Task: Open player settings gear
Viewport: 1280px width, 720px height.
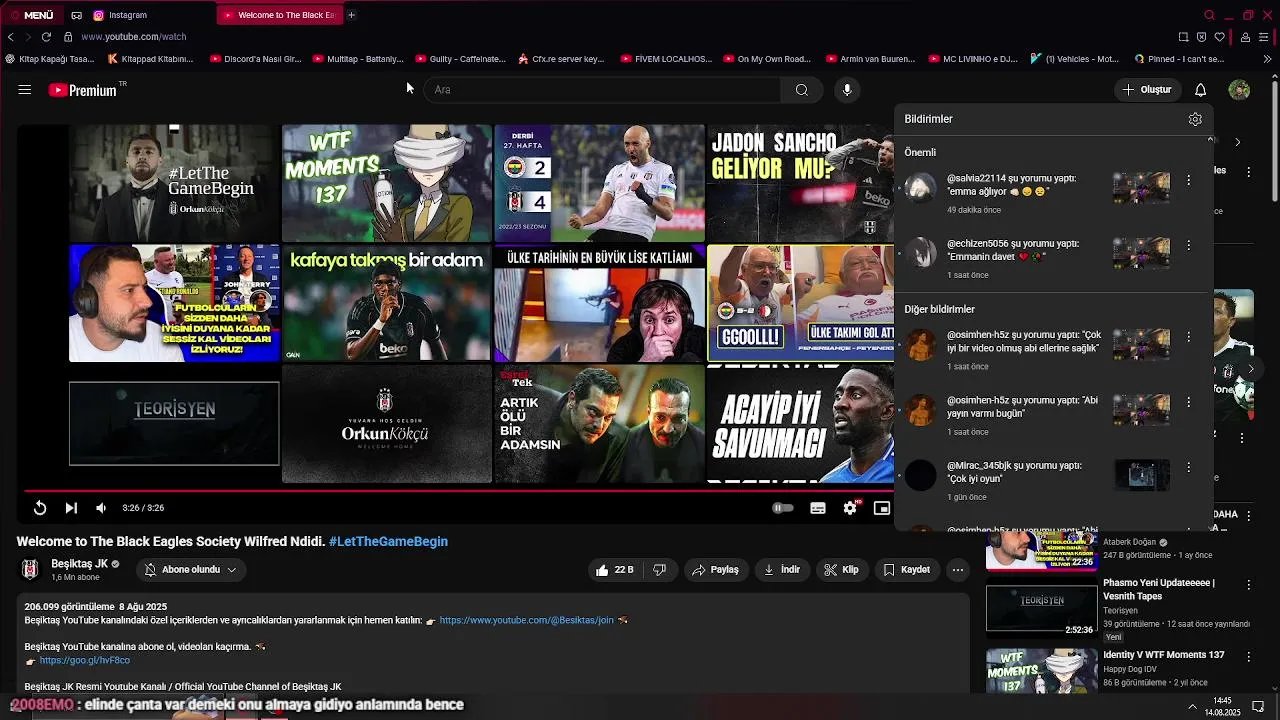Action: (x=850, y=508)
